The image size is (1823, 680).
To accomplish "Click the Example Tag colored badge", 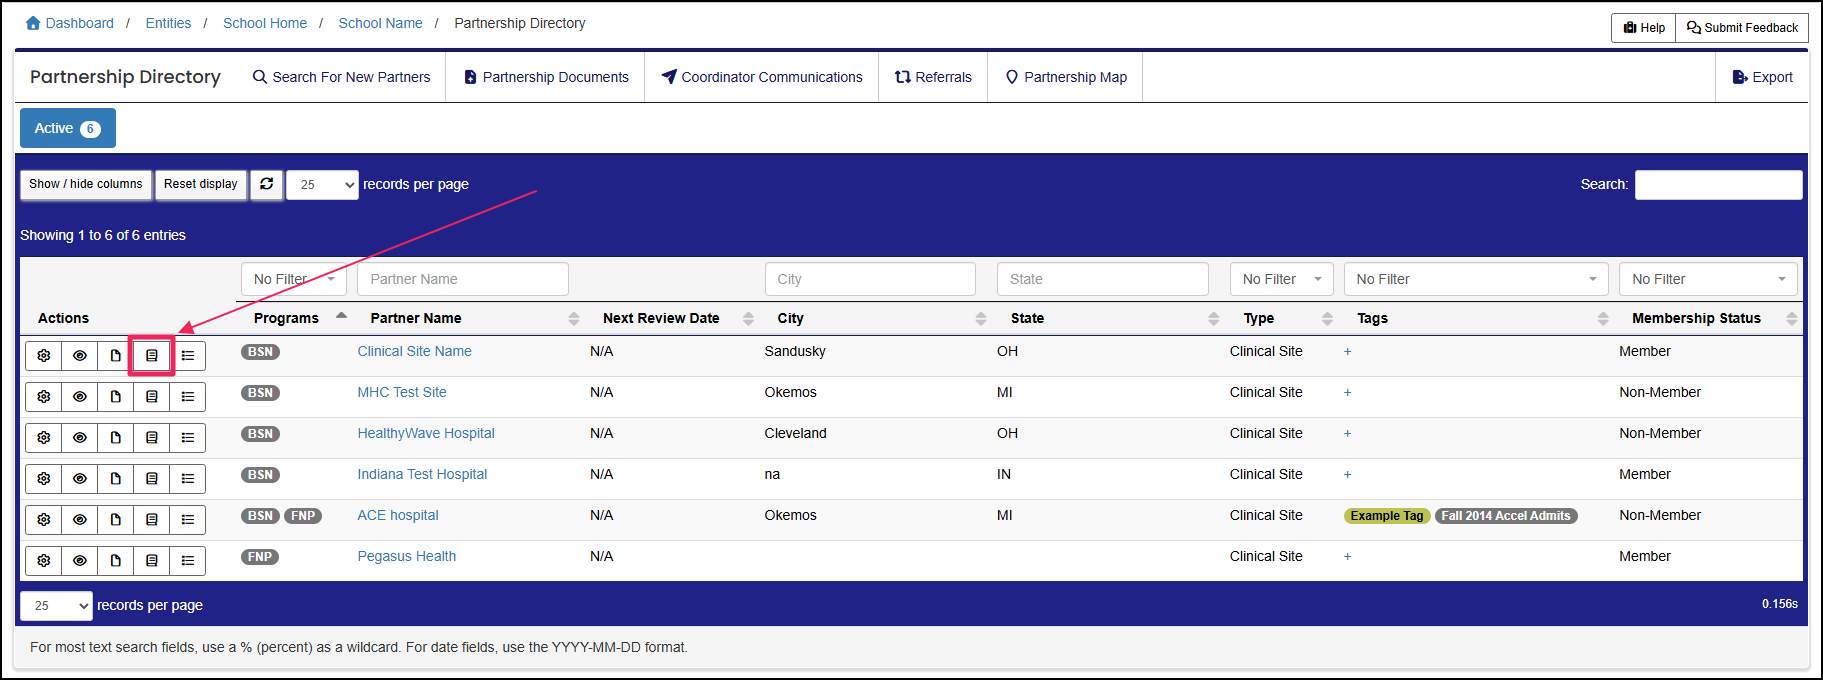I will click(1387, 516).
